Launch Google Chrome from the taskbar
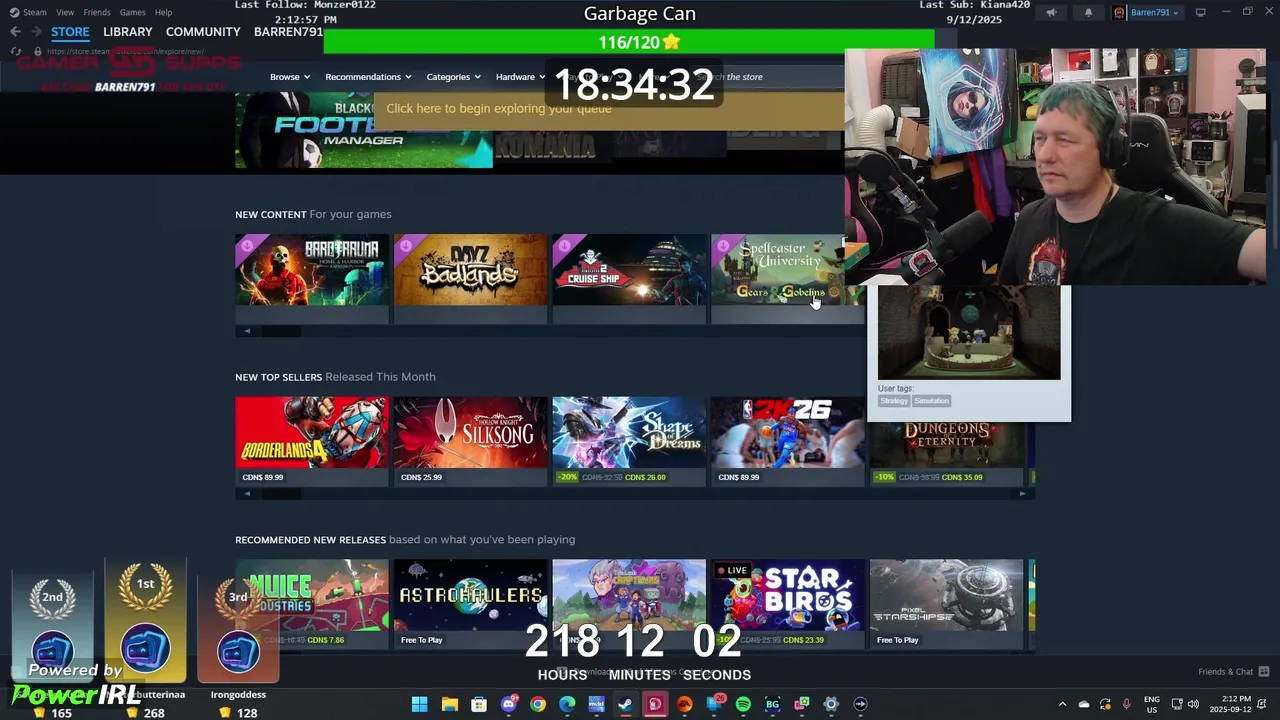The image size is (1280, 720). [538, 704]
